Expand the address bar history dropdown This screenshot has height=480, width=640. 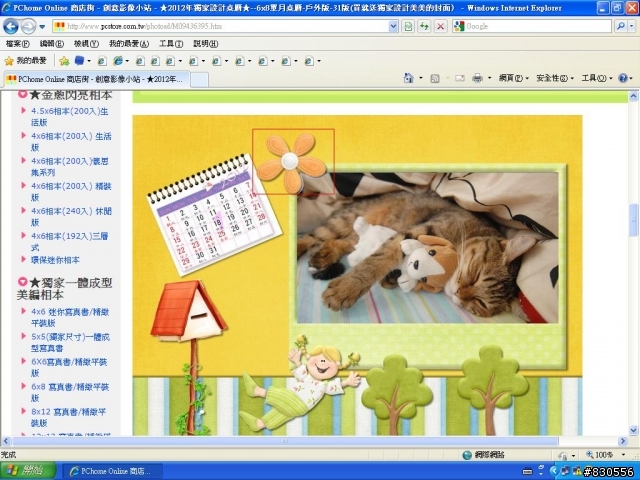pyautogui.click(x=393, y=27)
